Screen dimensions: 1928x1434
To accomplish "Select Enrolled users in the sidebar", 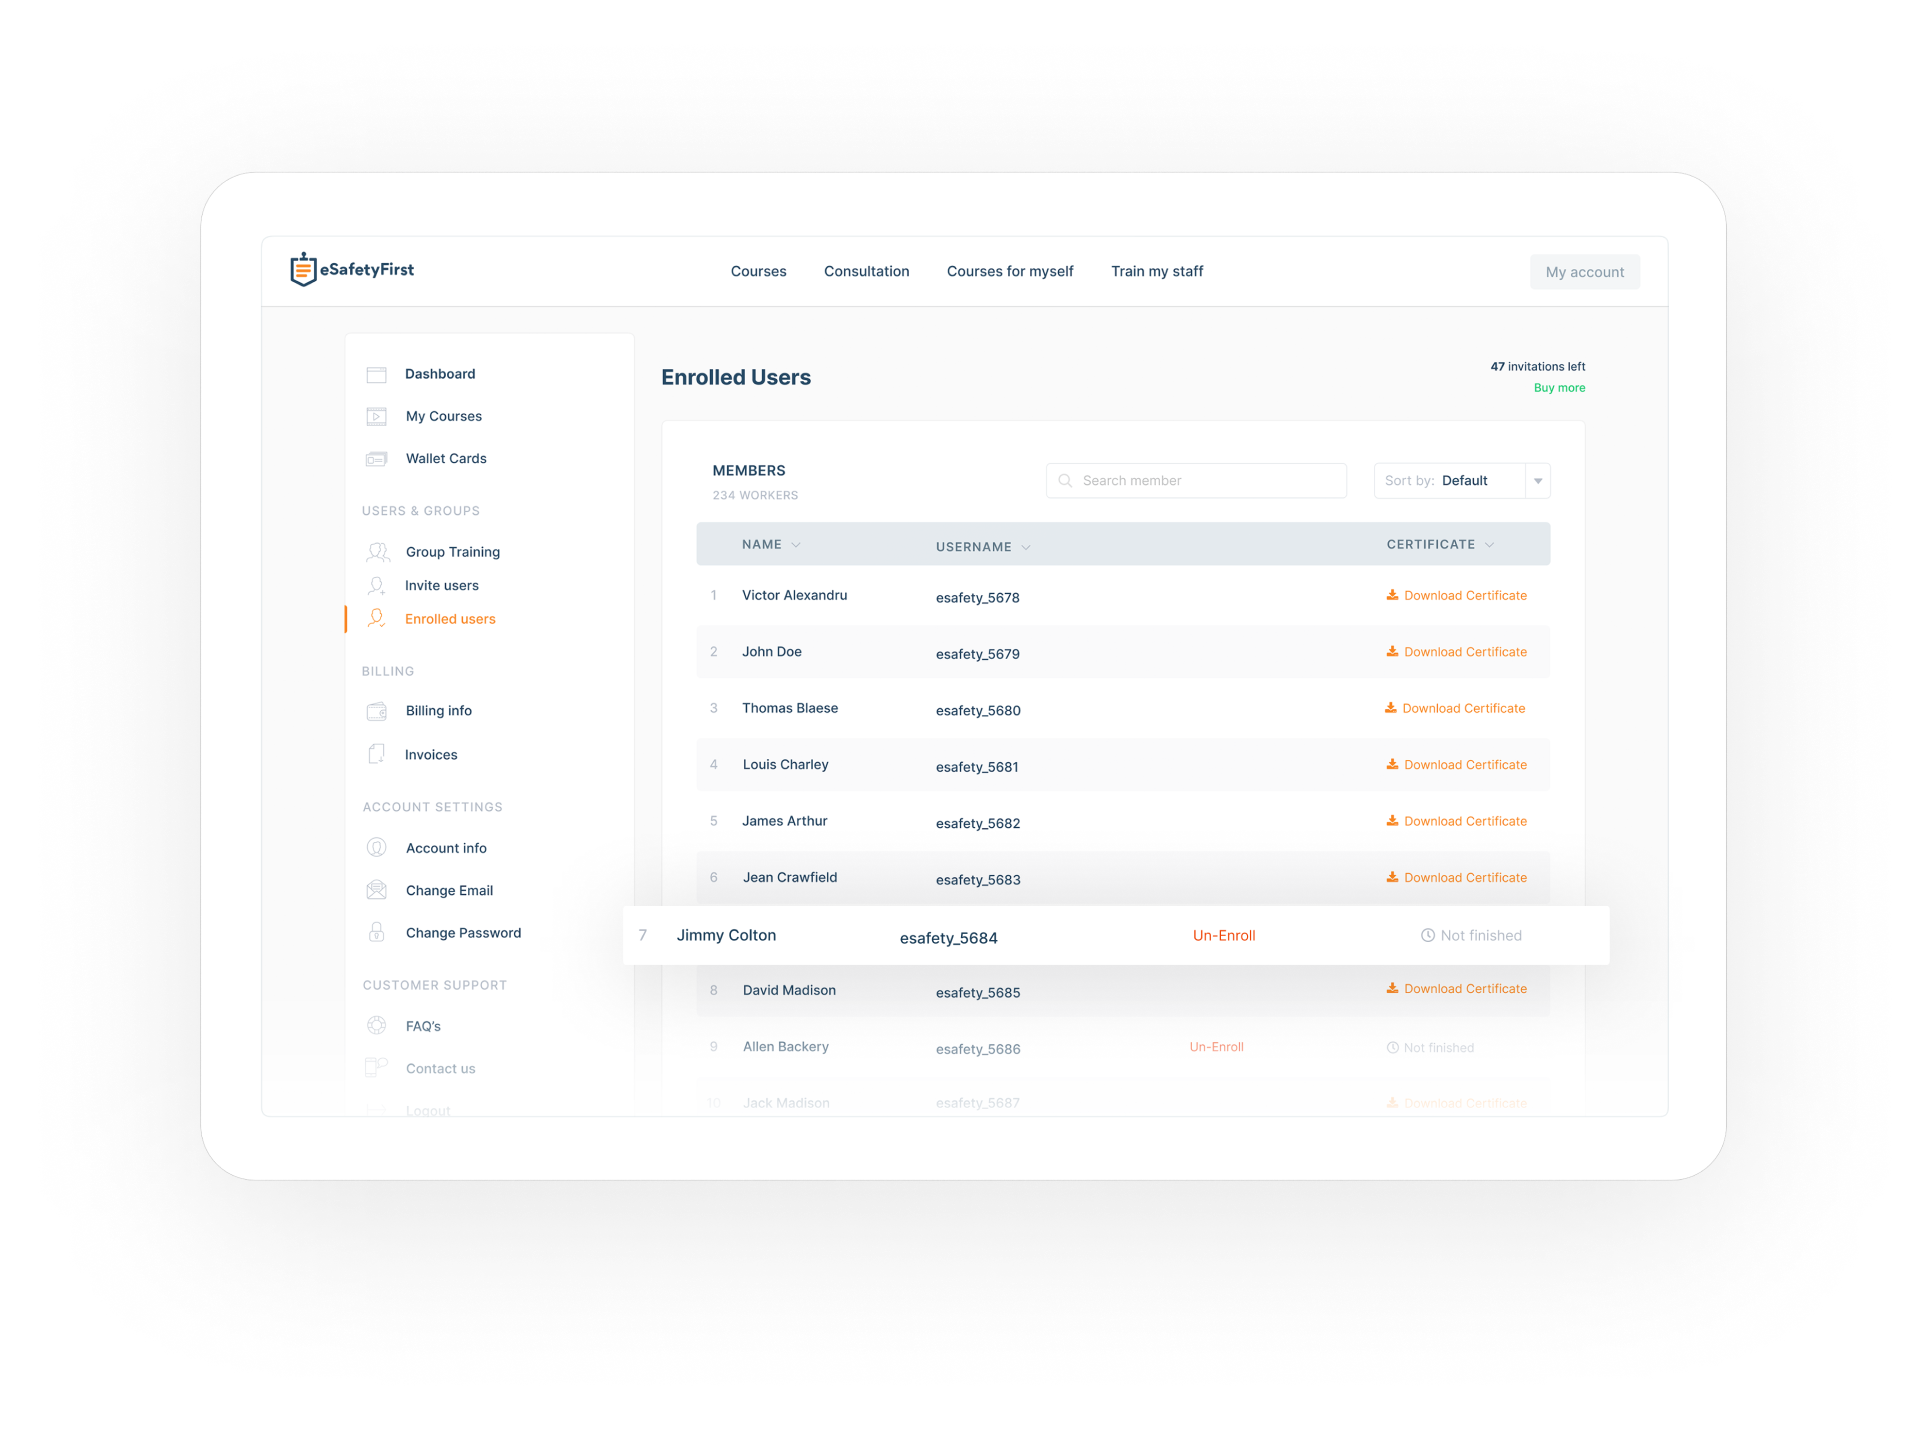I will (x=450, y=620).
